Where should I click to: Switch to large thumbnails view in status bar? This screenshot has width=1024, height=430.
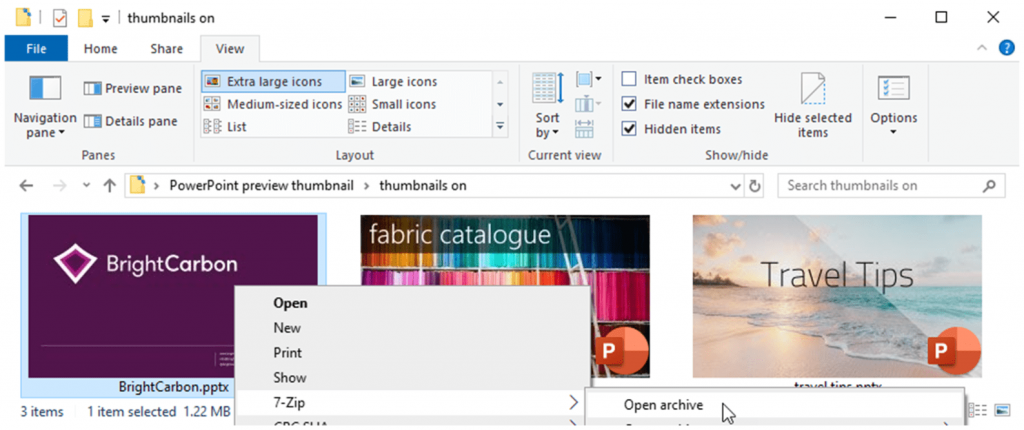pyautogui.click(x=1002, y=410)
